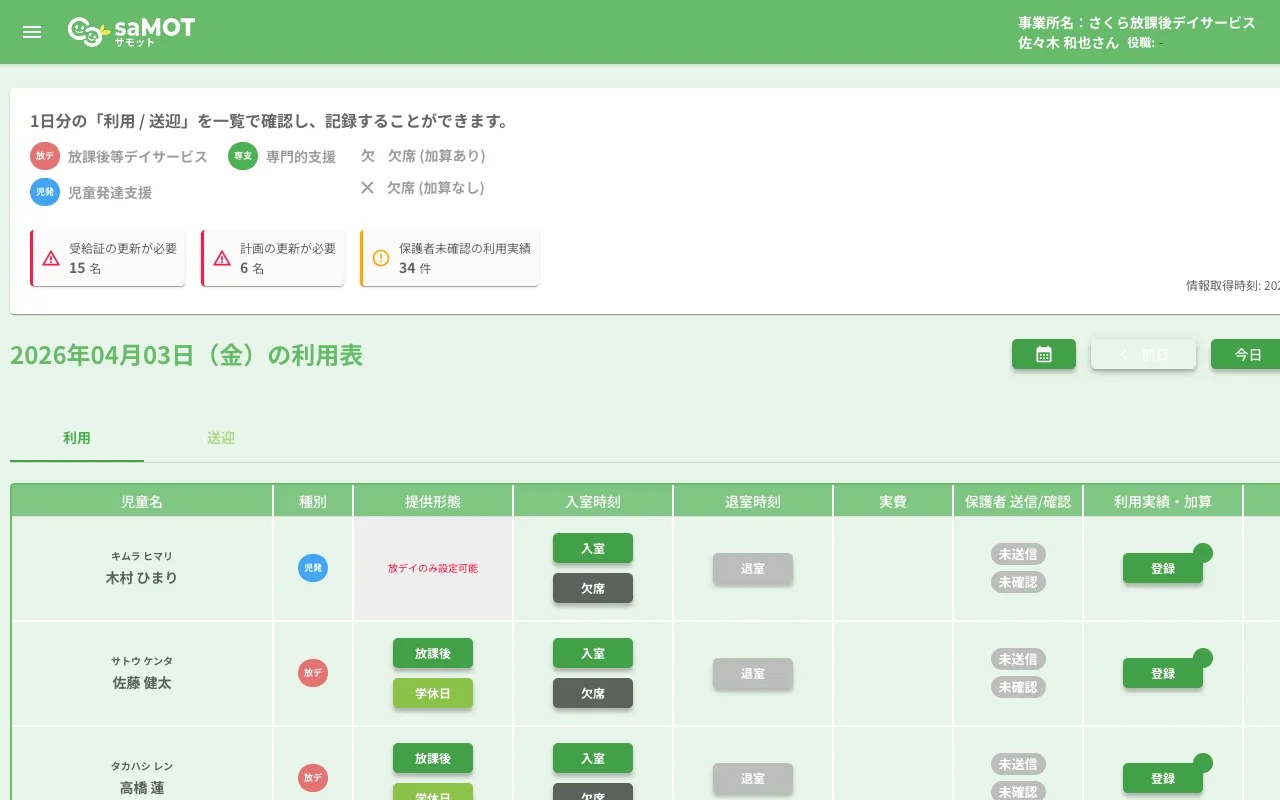Click the 欠席 button for 木村 ひまり
Image resolution: width=1280 pixels, height=800 pixels.
(592, 588)
